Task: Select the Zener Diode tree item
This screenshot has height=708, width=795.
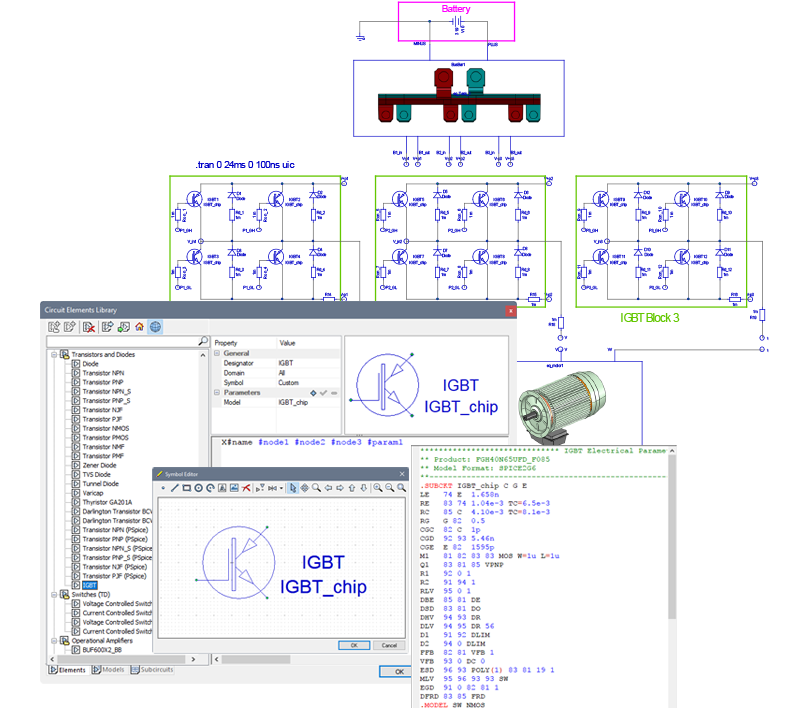Action: [99, 465]
